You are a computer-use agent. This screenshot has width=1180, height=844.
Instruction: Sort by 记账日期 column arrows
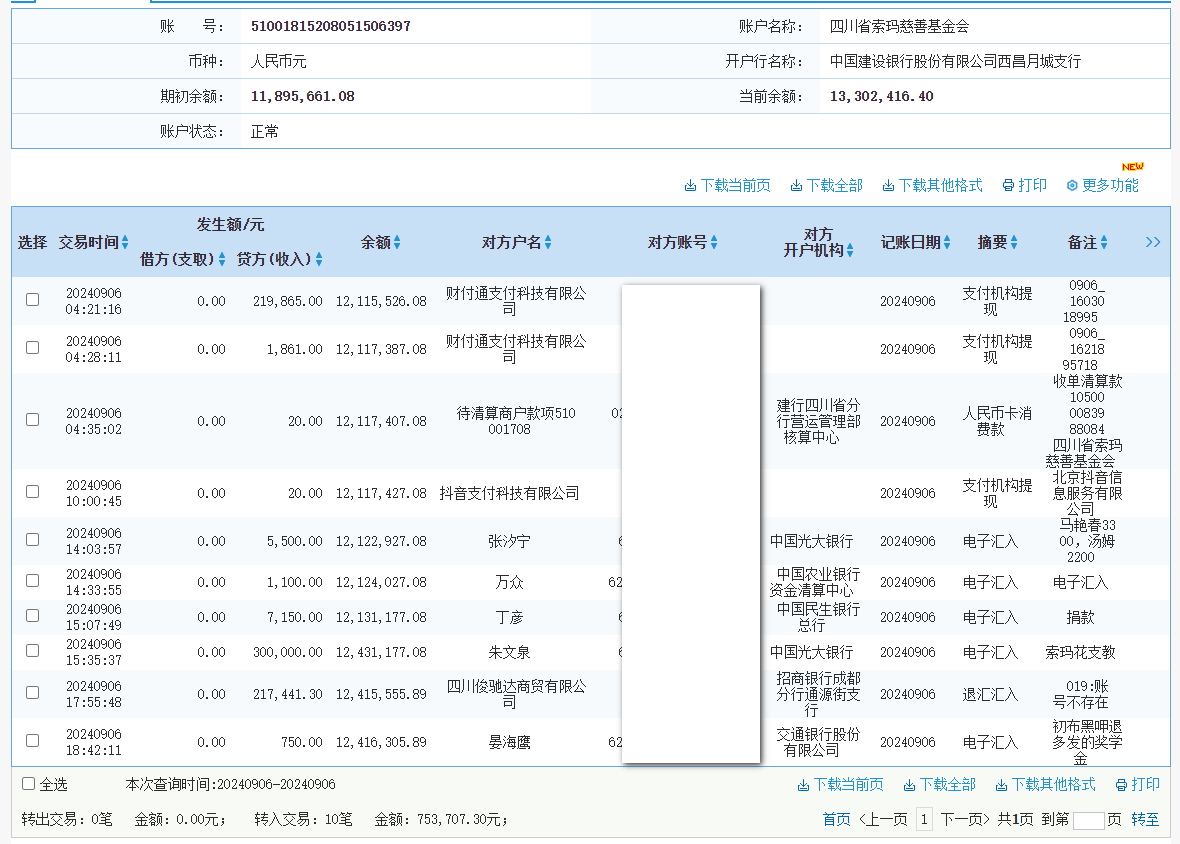(x=947, y=242)
